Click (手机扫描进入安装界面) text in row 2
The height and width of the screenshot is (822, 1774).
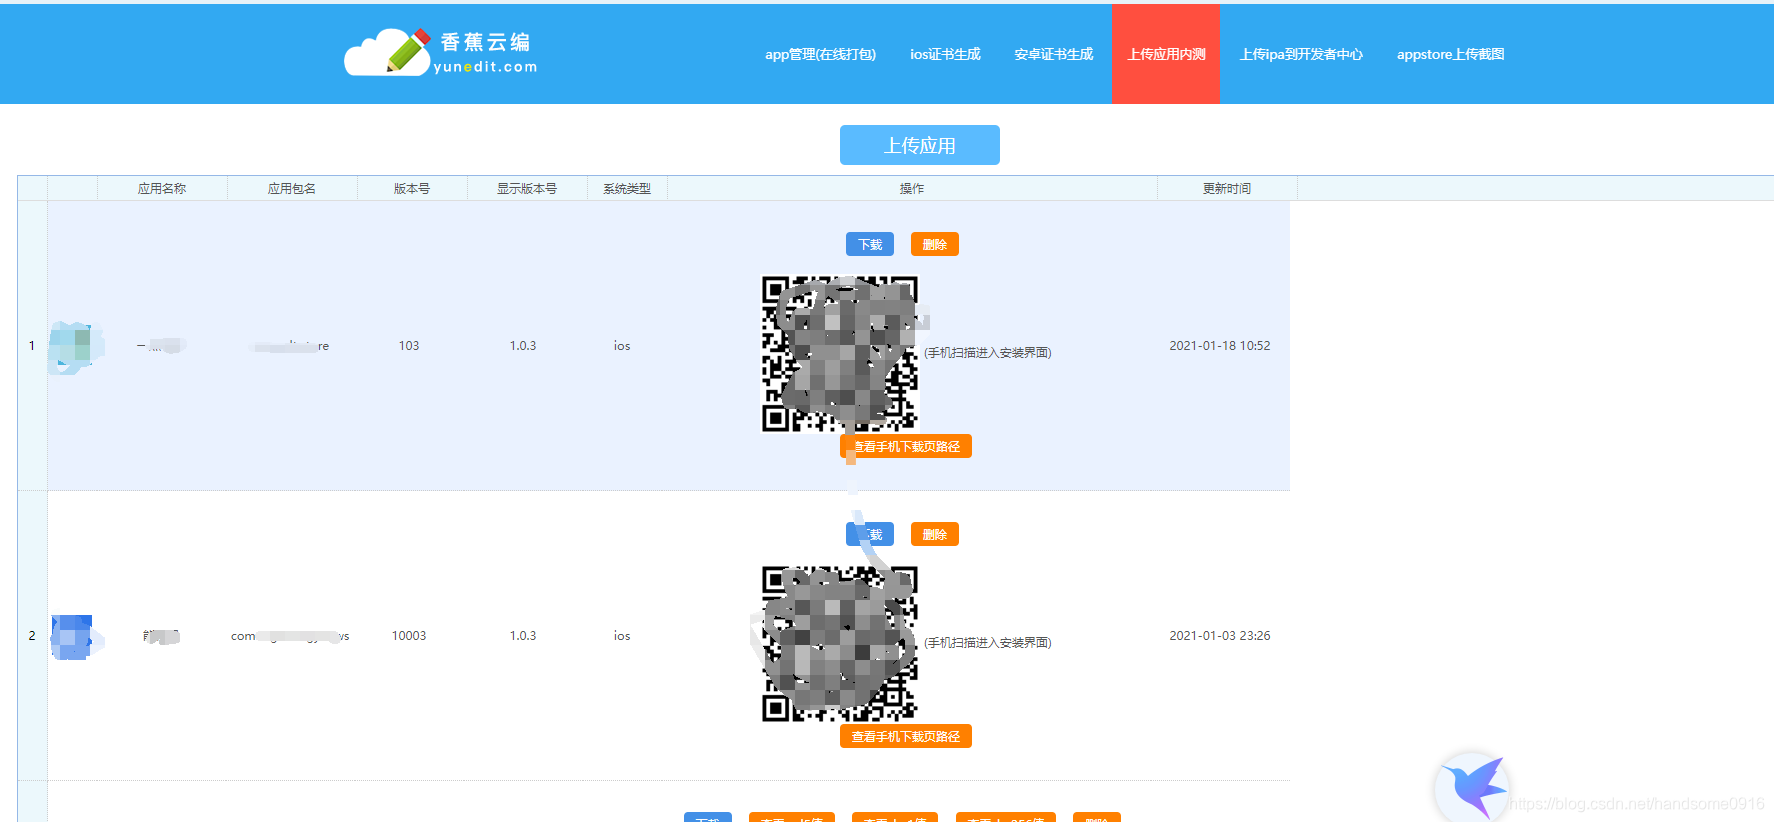[x=987, y=643]
